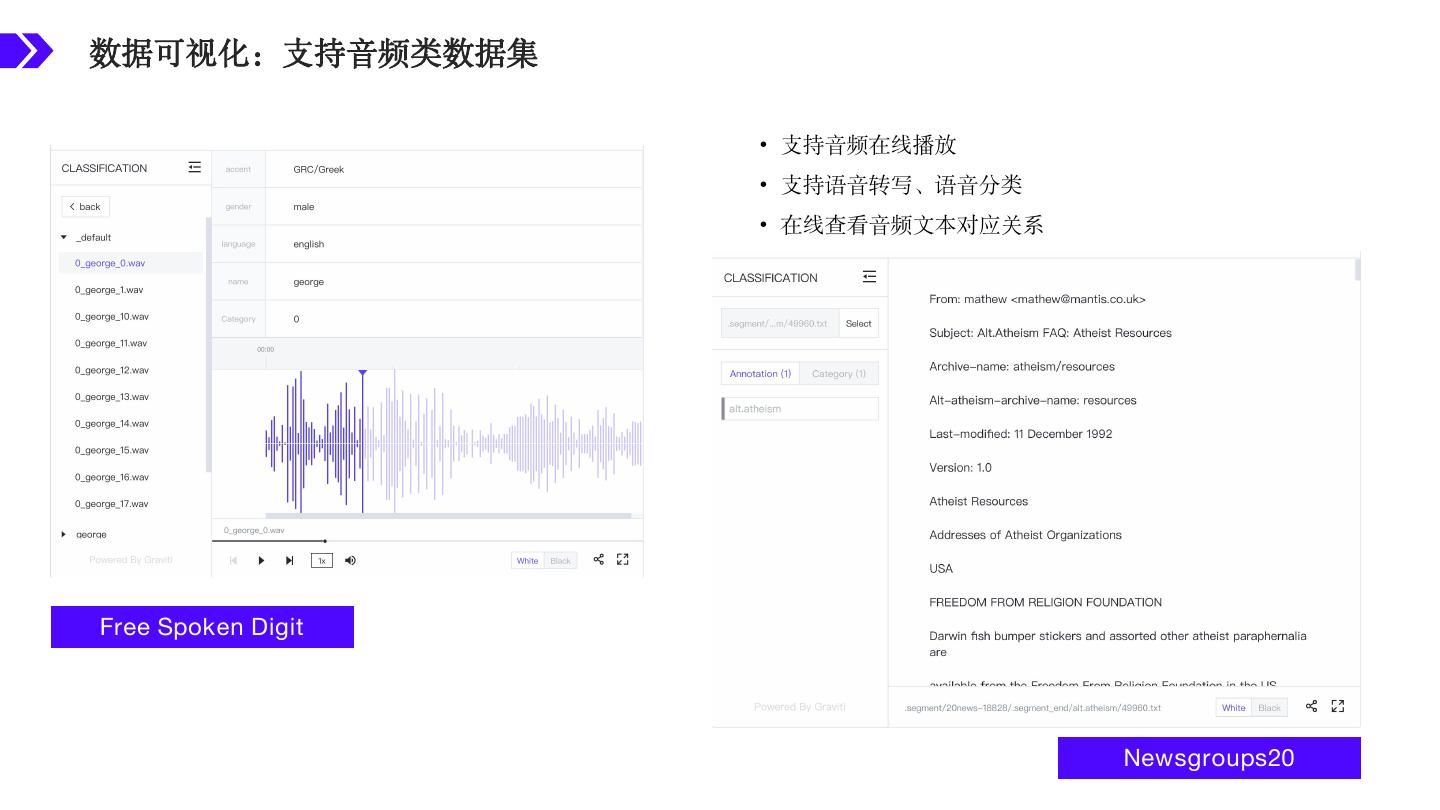Open the Annotation (1) tab

pos(760,374)
